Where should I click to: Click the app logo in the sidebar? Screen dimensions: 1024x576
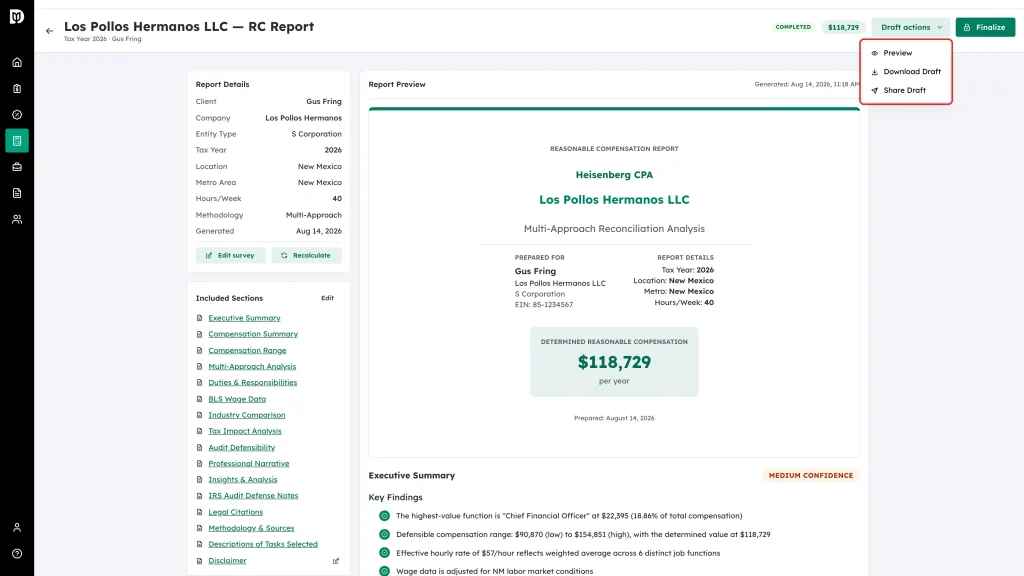point(17,17)
